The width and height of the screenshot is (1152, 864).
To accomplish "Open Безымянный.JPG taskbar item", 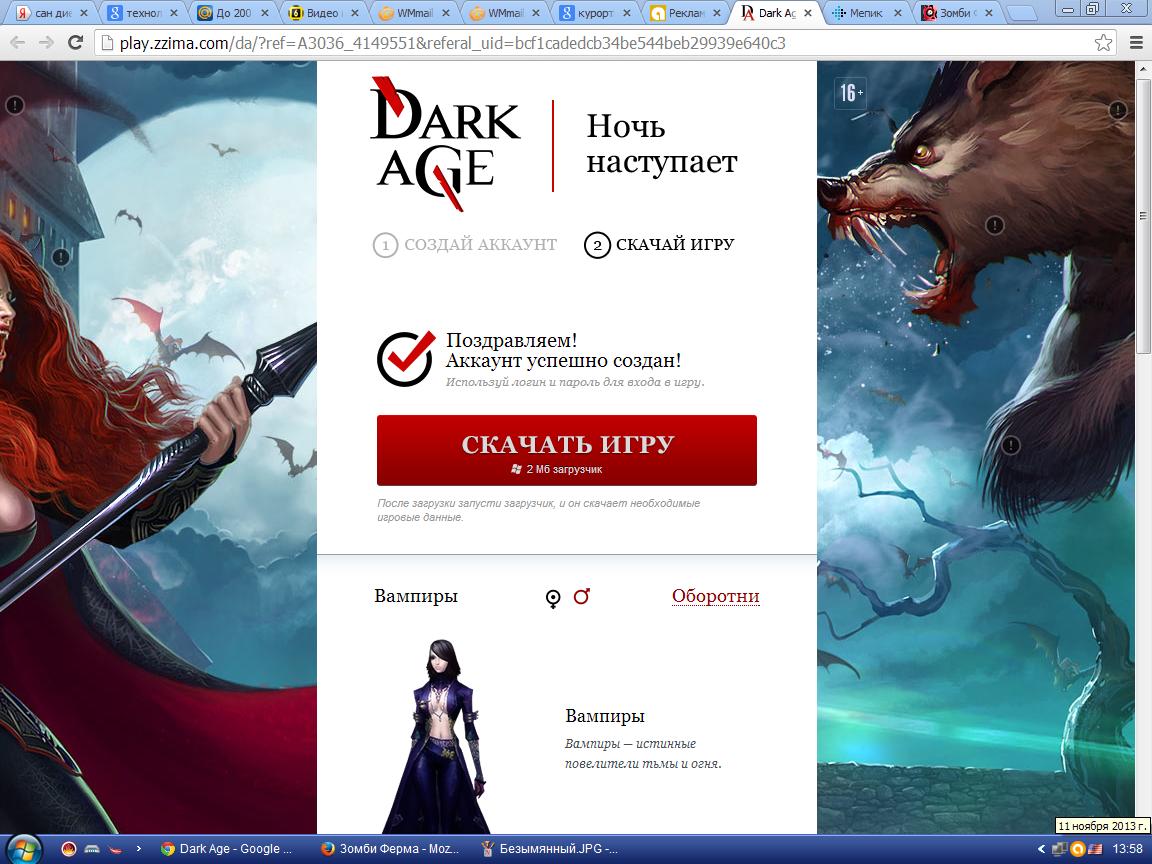I will [550, 849].
